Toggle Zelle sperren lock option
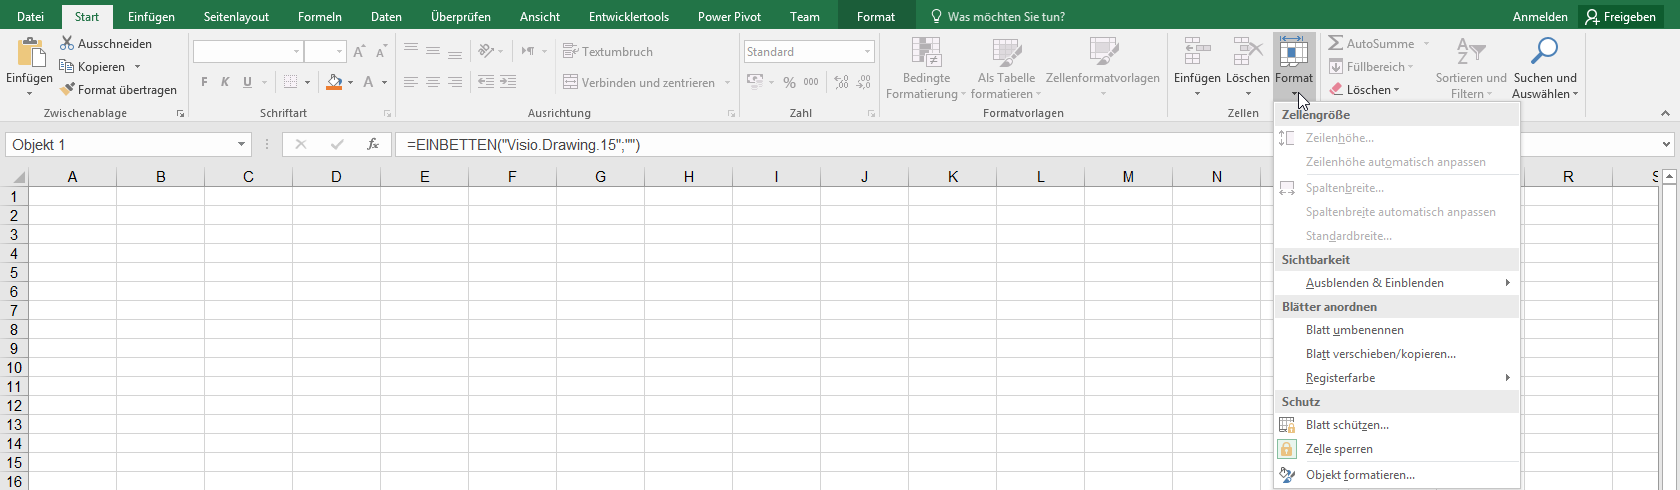The image size is (1680, 490). coord(1339,449)
